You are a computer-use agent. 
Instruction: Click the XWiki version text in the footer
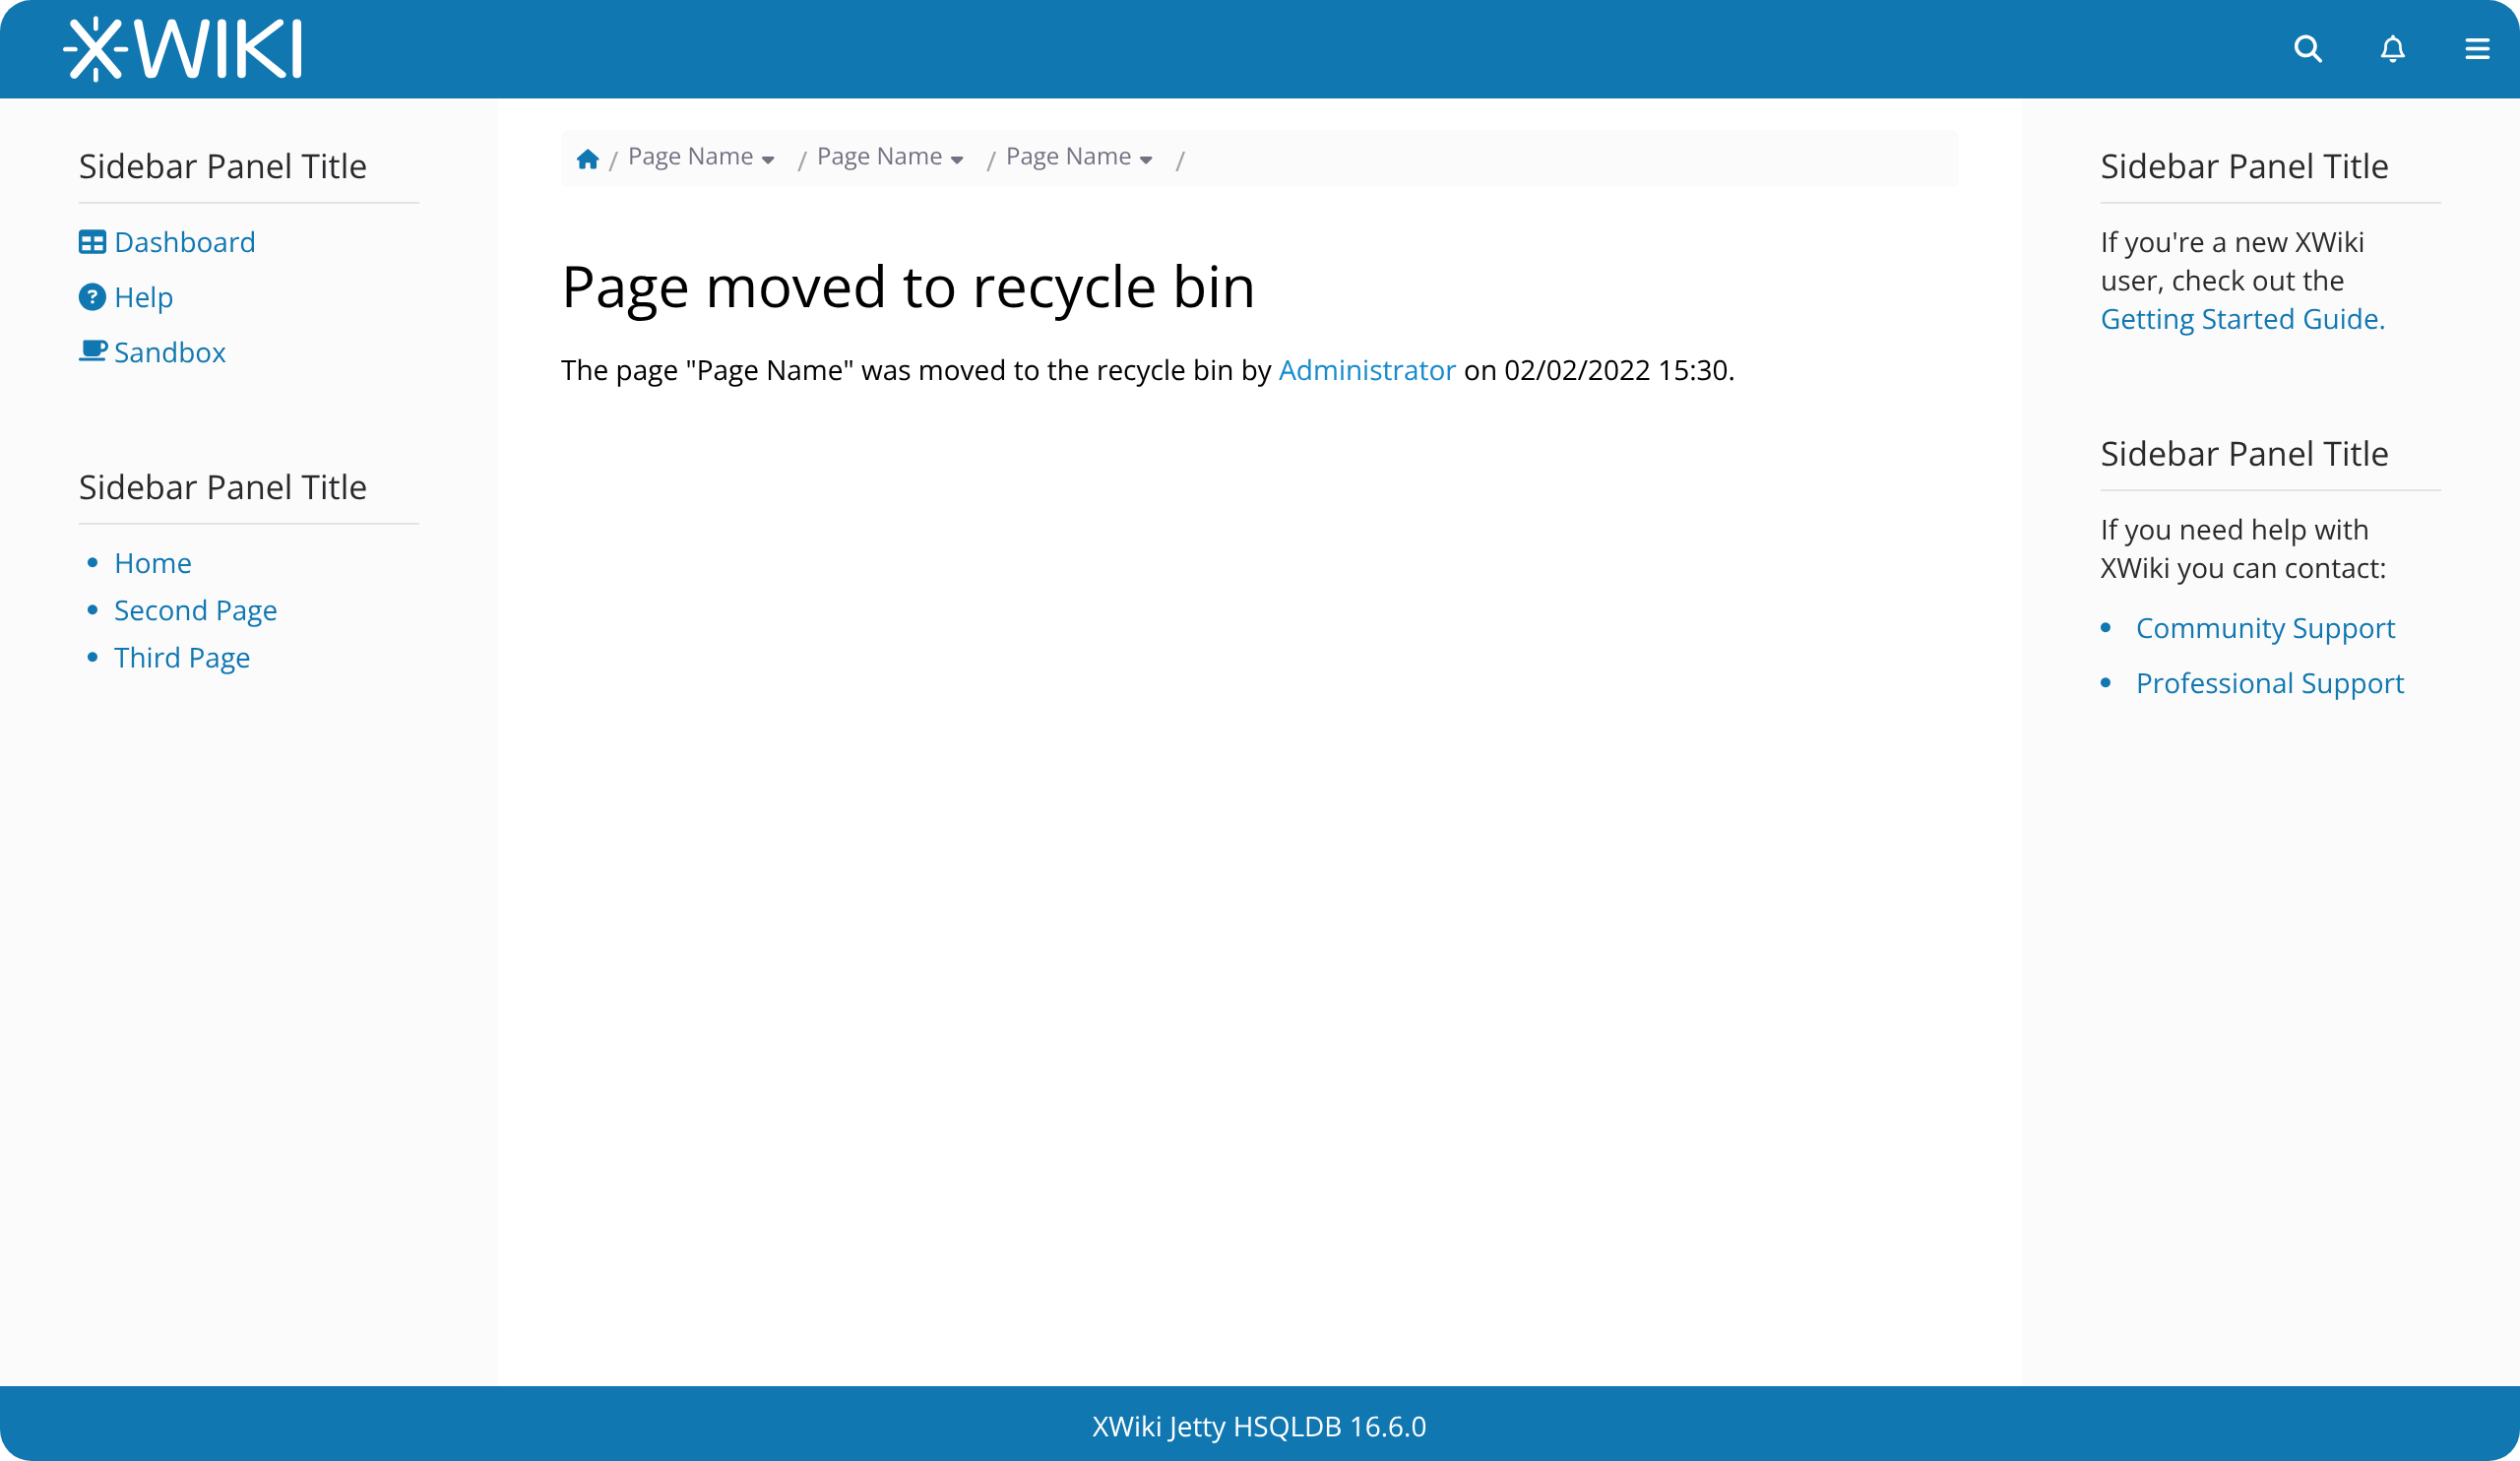(x=1259, y=1426)
